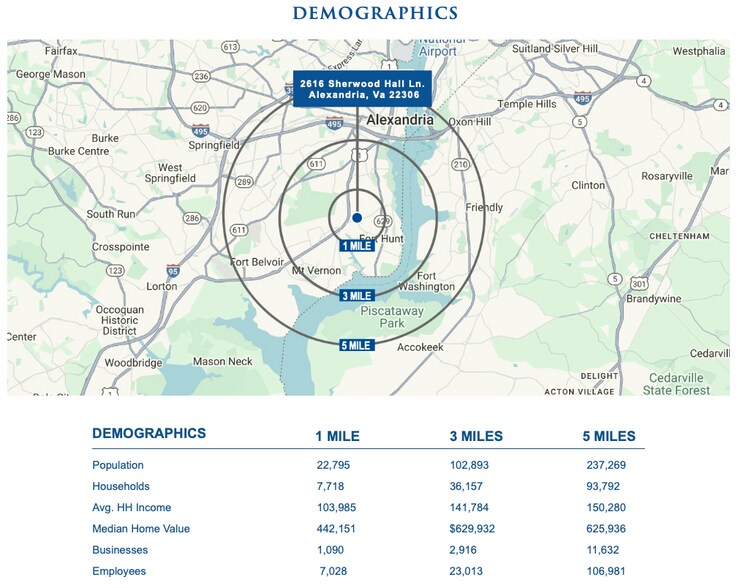The width and height of the screenshot is (743, 588).
Task: Select the 5 MILES column header
Action: coord(609,436)
